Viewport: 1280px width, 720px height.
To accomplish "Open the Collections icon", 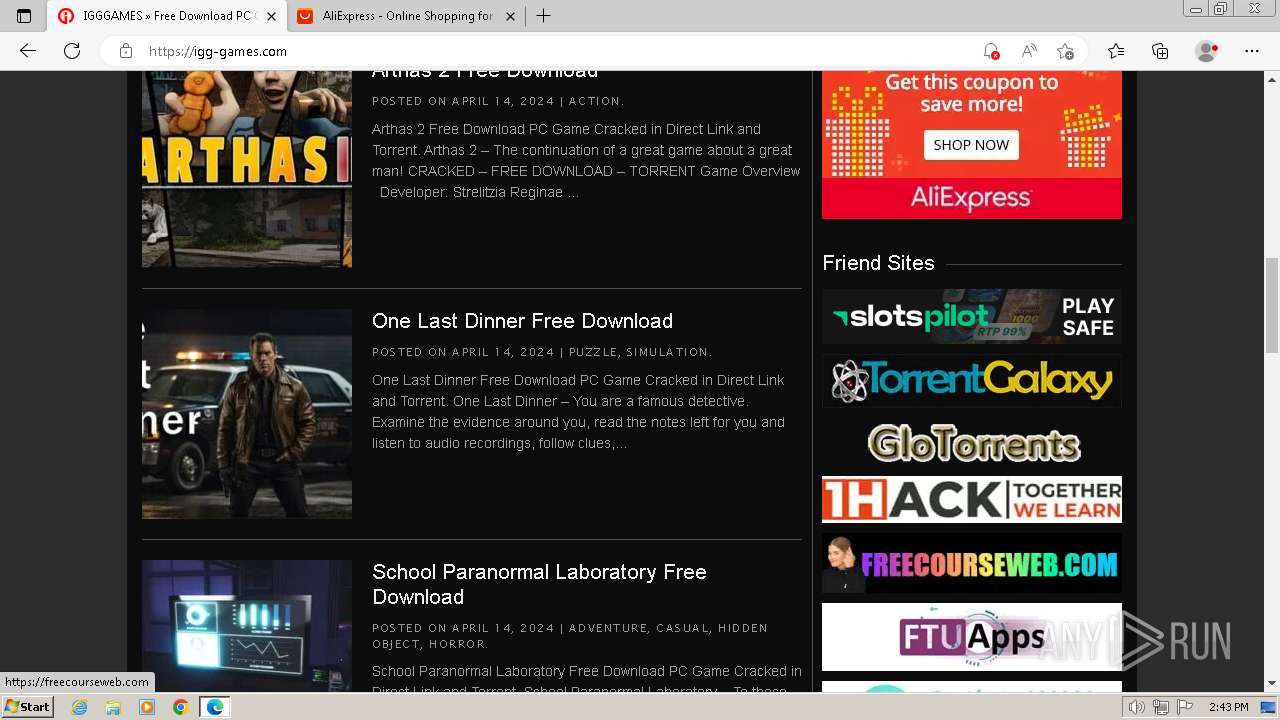I will 1160,51.
